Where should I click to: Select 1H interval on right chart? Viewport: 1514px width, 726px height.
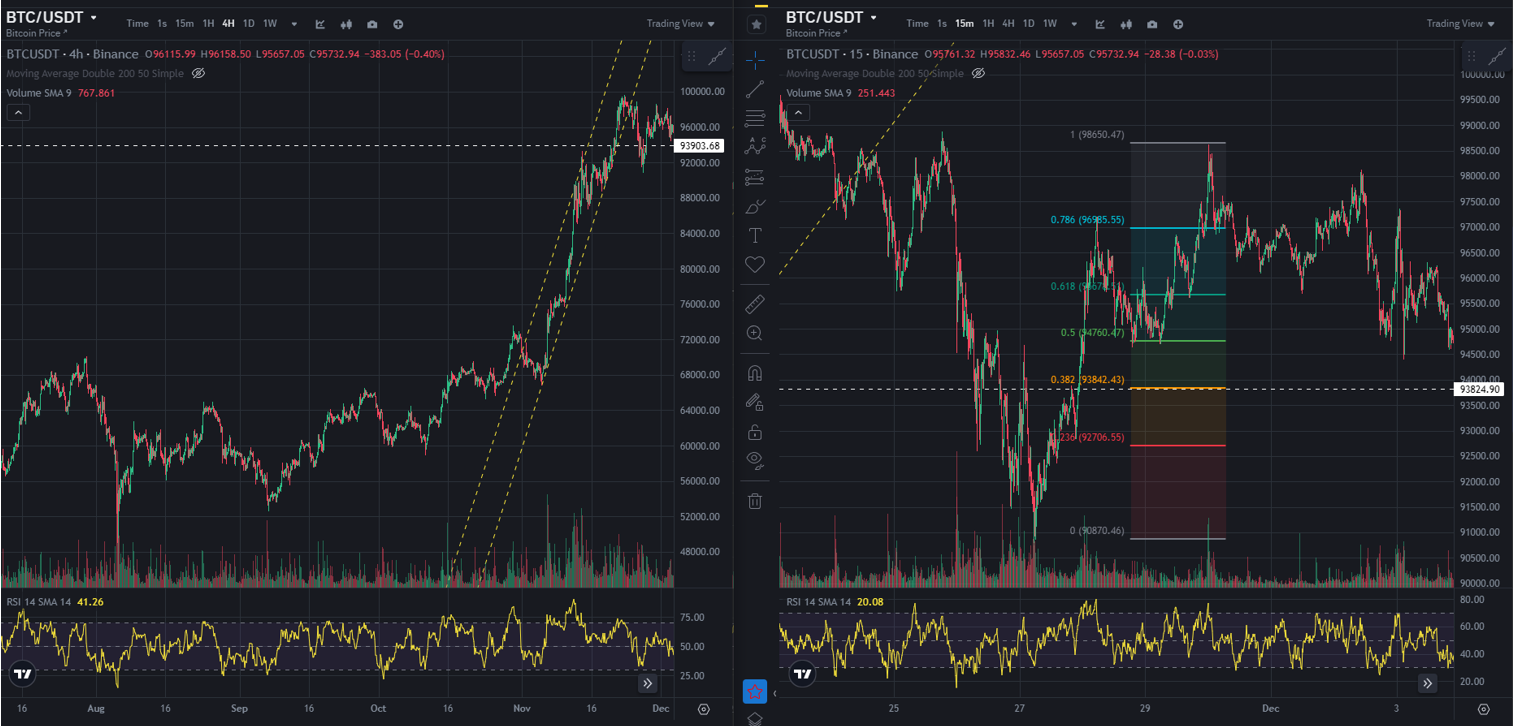pyautogui.click(x=988, y=24)
